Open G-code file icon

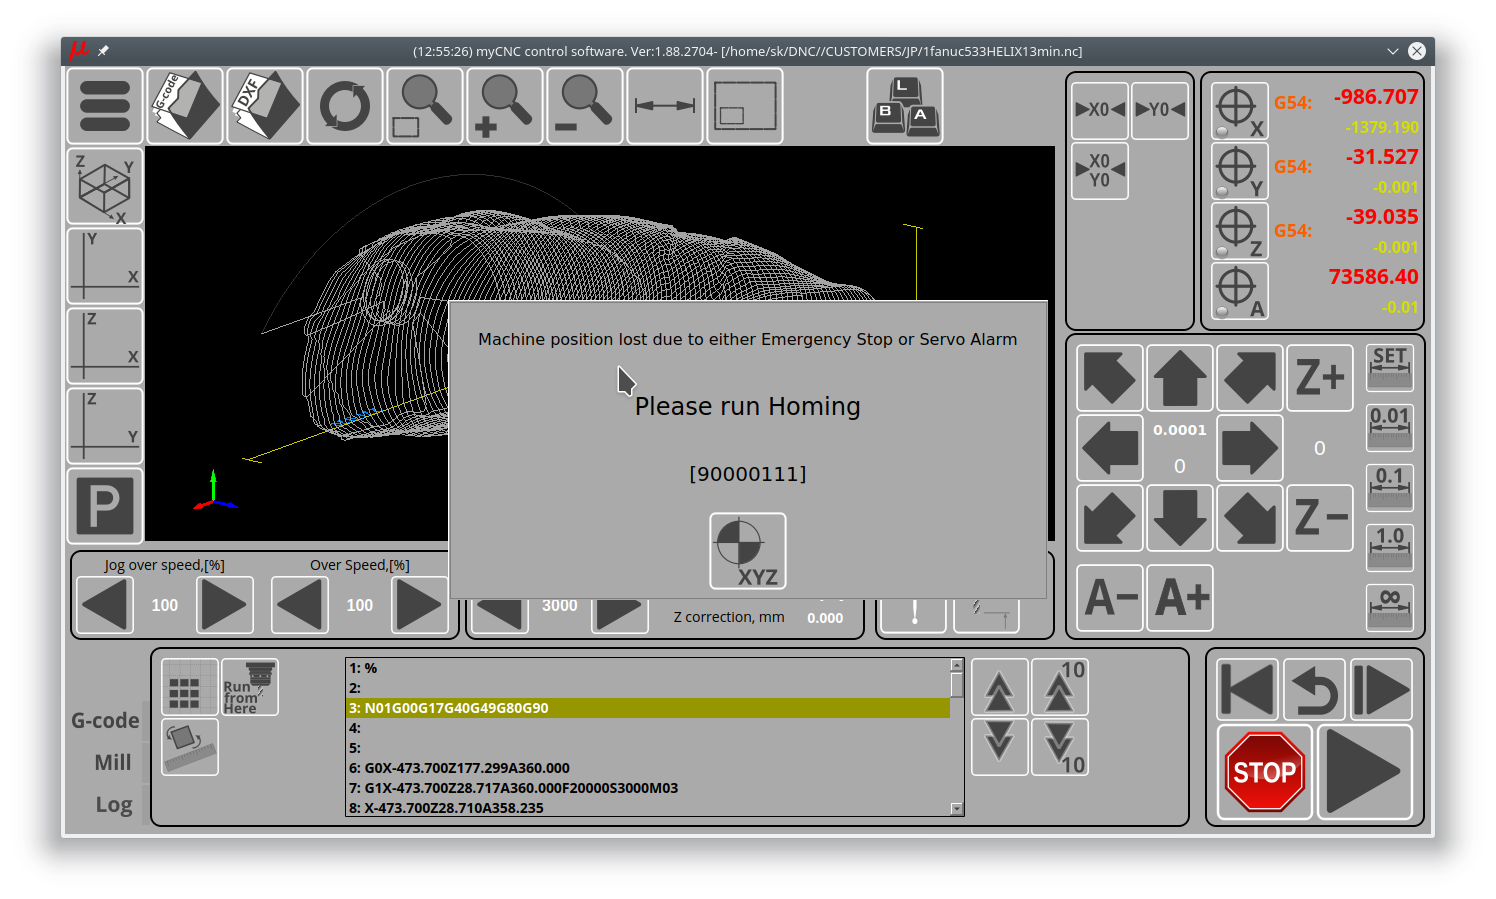[x=185, y=106]
